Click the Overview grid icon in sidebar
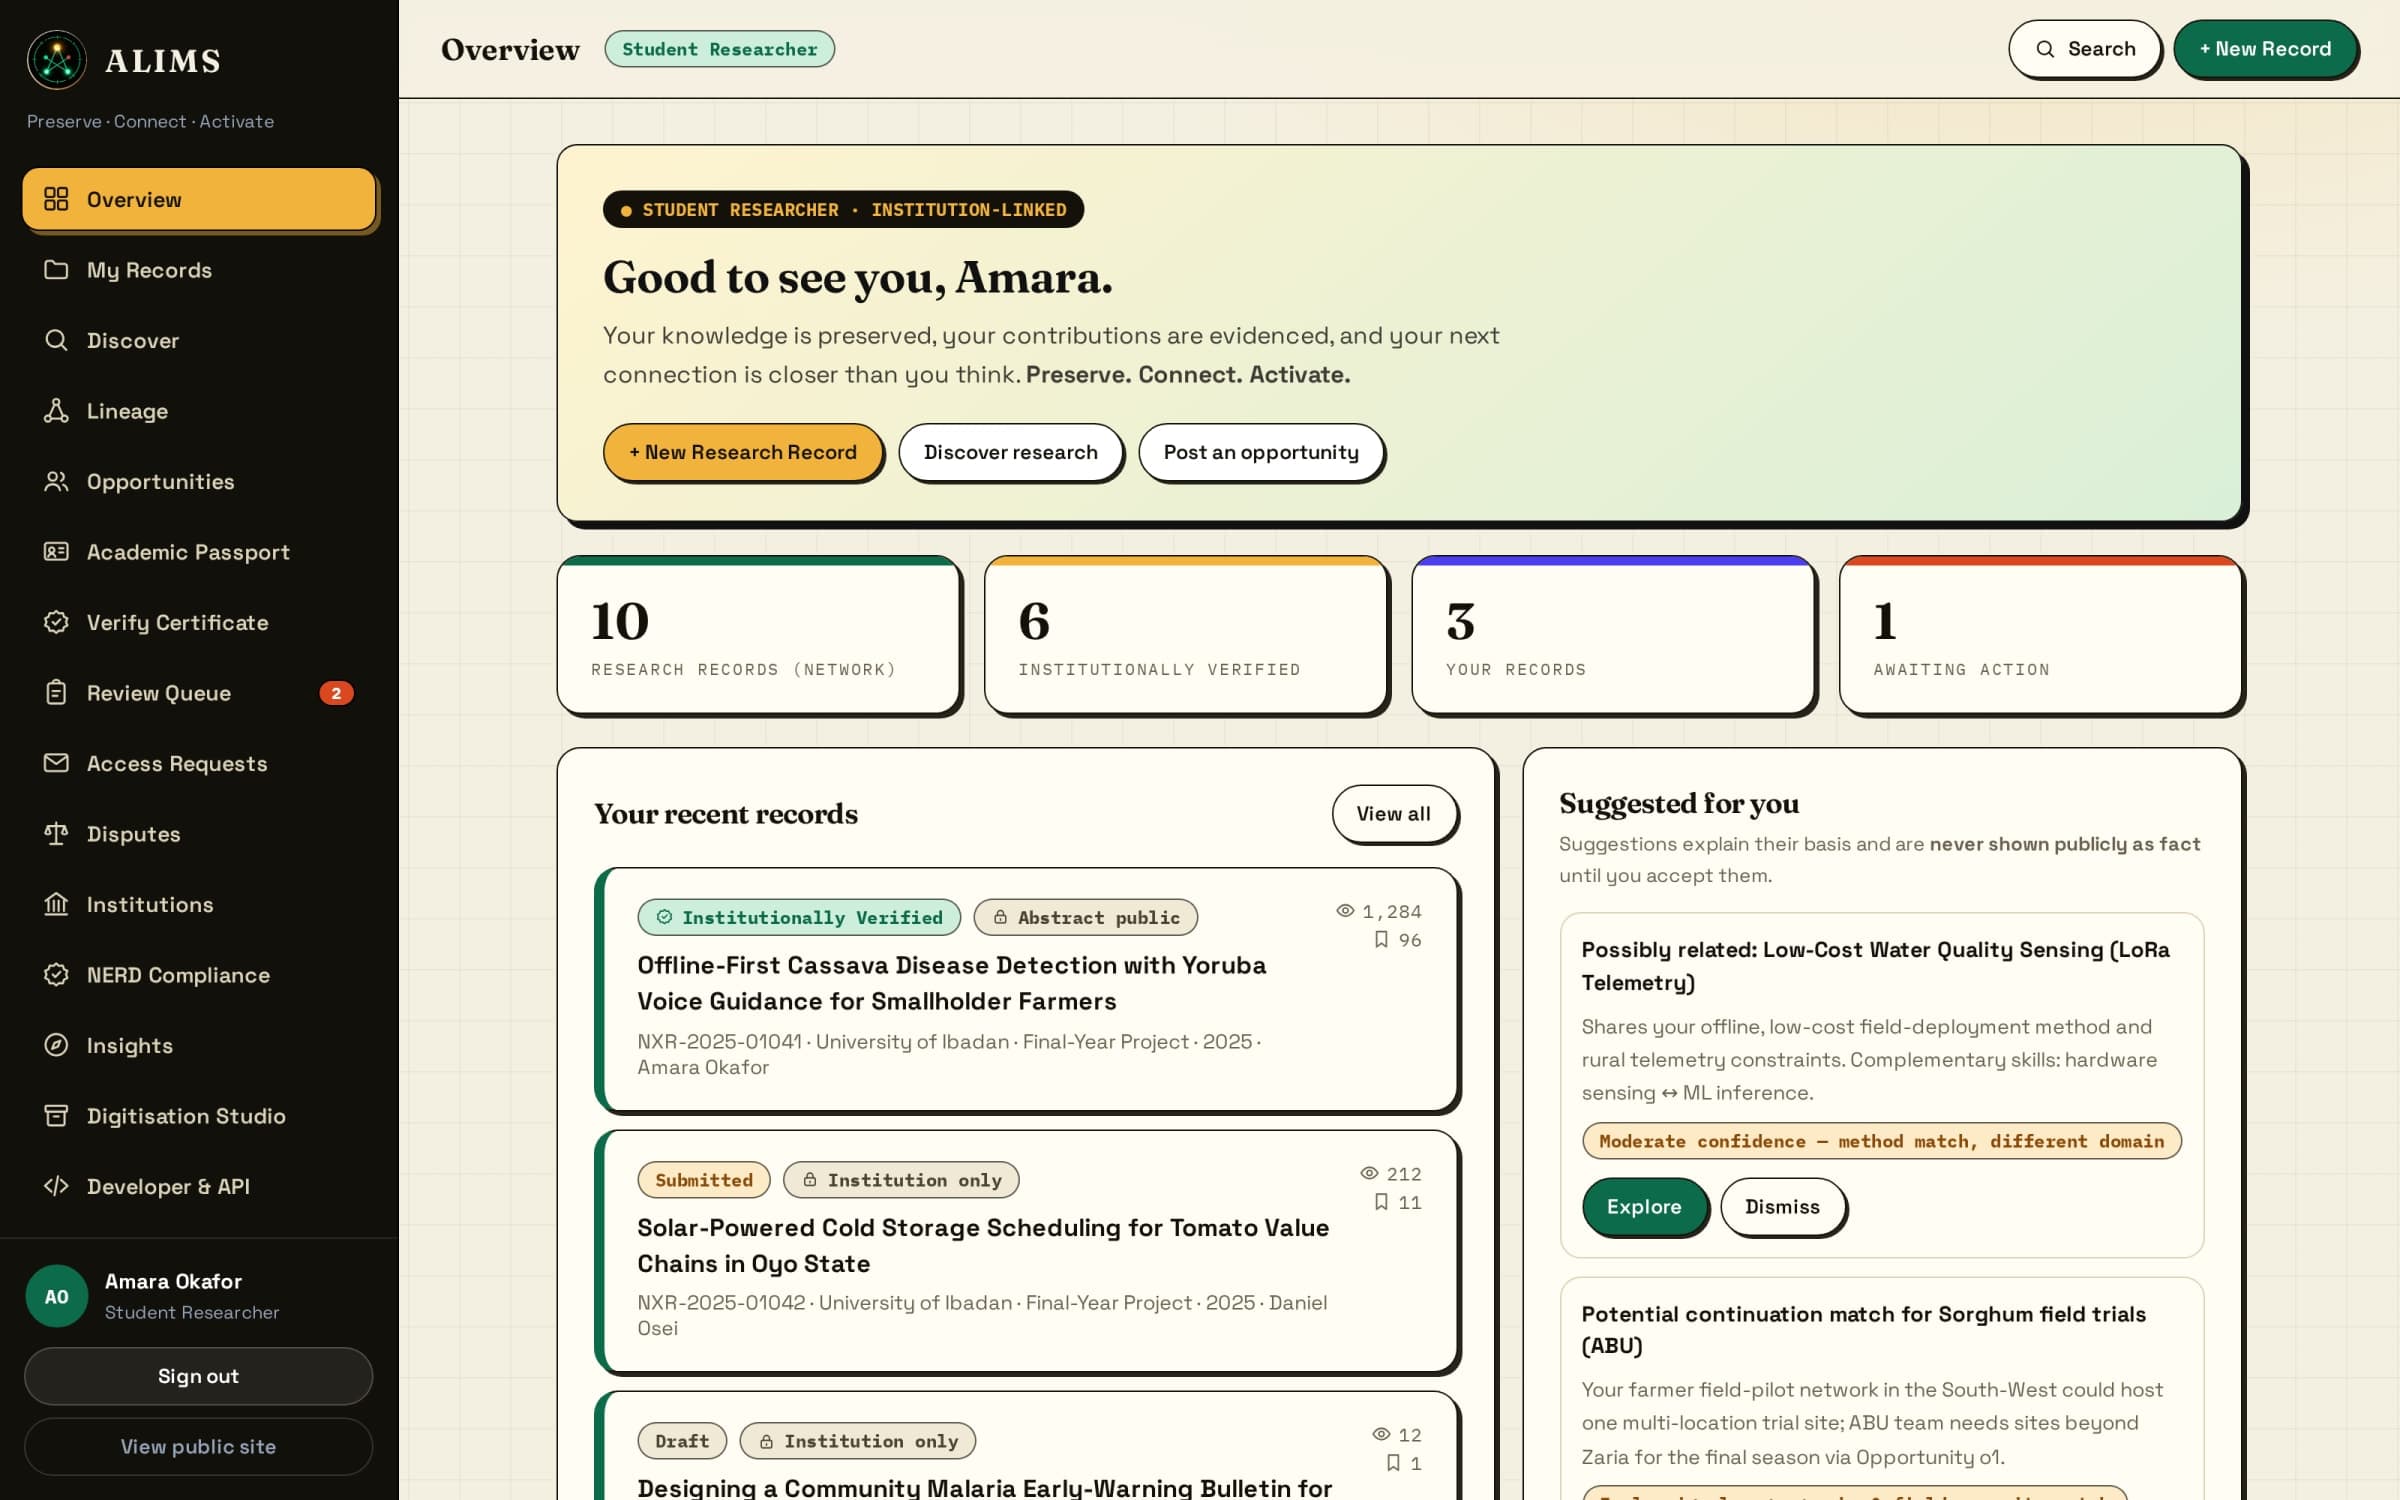This screenshot has width=2400, height=1500. pyautogui.click(x=56, y=199)
